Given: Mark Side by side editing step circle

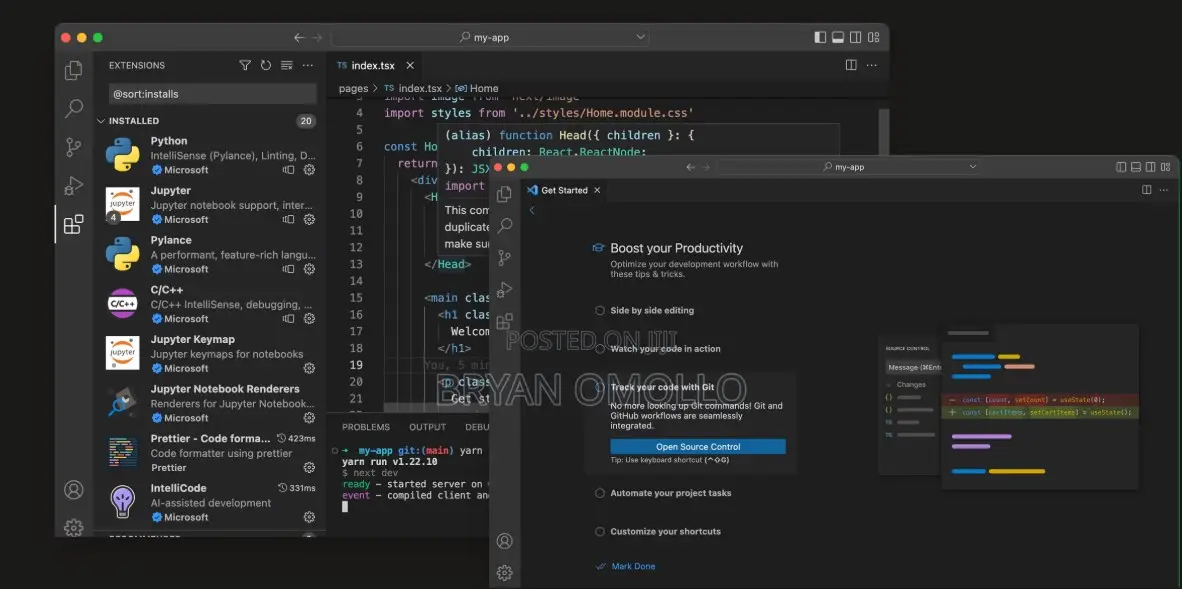Looking at the screenshot, I should coord(600,310).
